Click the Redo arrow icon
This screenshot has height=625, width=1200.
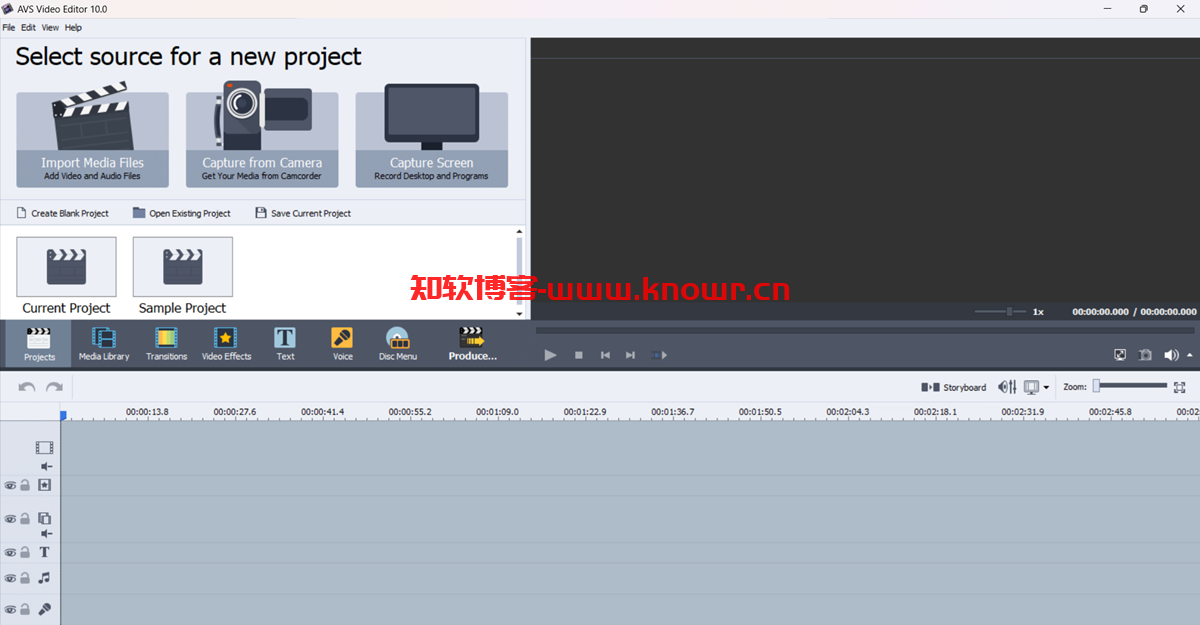click(x=54, y=387)
